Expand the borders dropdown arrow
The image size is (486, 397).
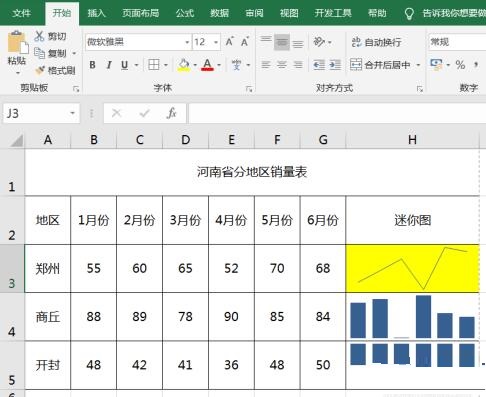point(166,65)
